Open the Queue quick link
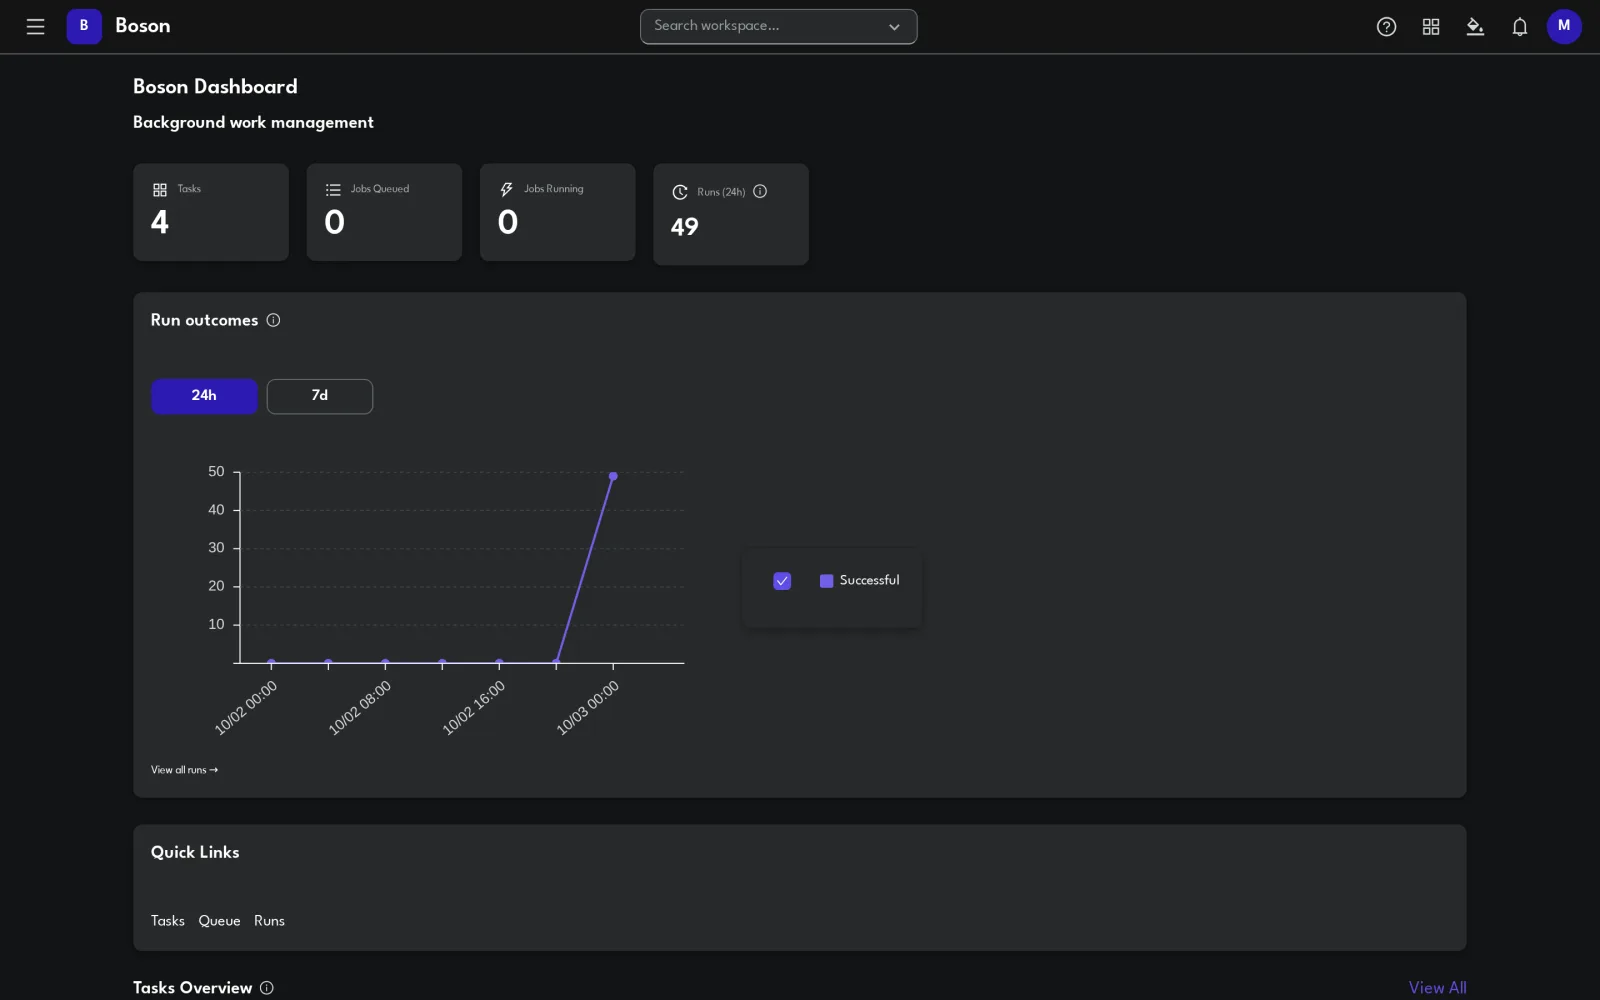 [219, 921]
